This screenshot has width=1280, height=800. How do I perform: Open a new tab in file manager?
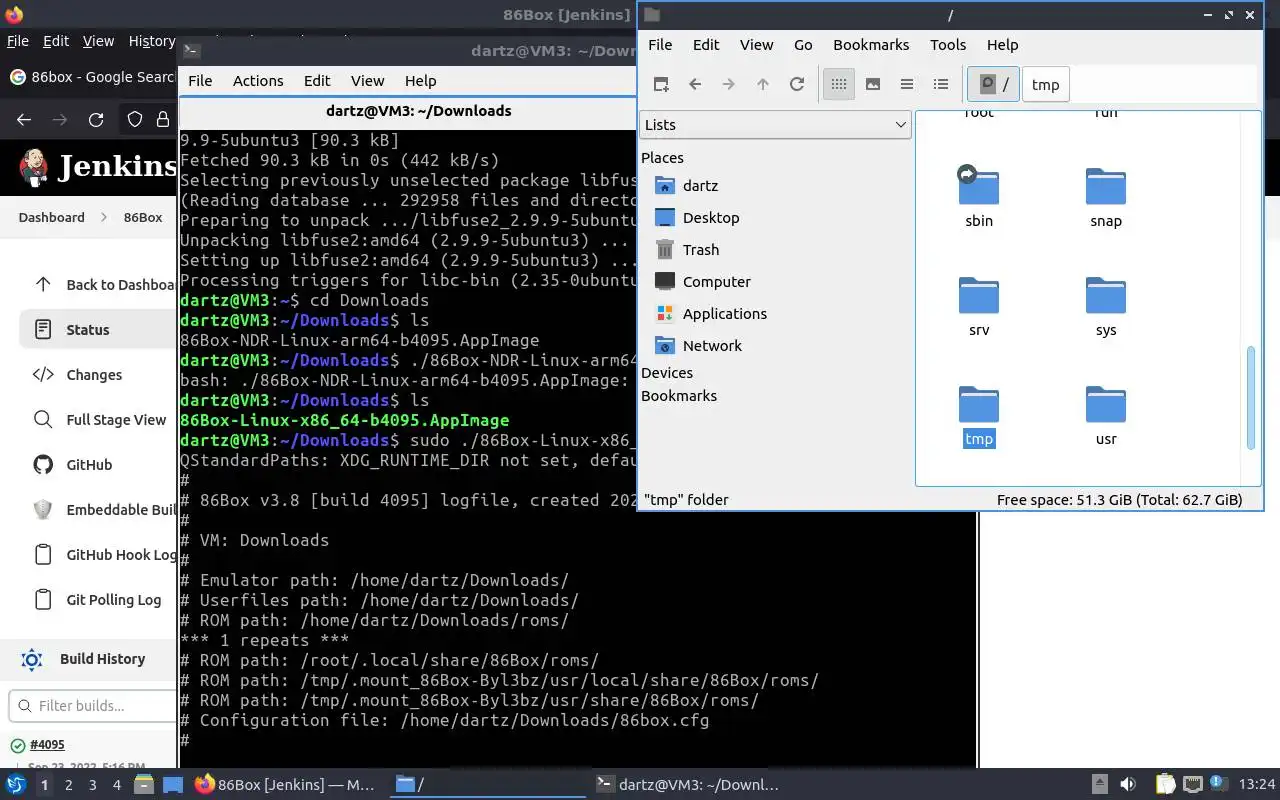(661, 84)
